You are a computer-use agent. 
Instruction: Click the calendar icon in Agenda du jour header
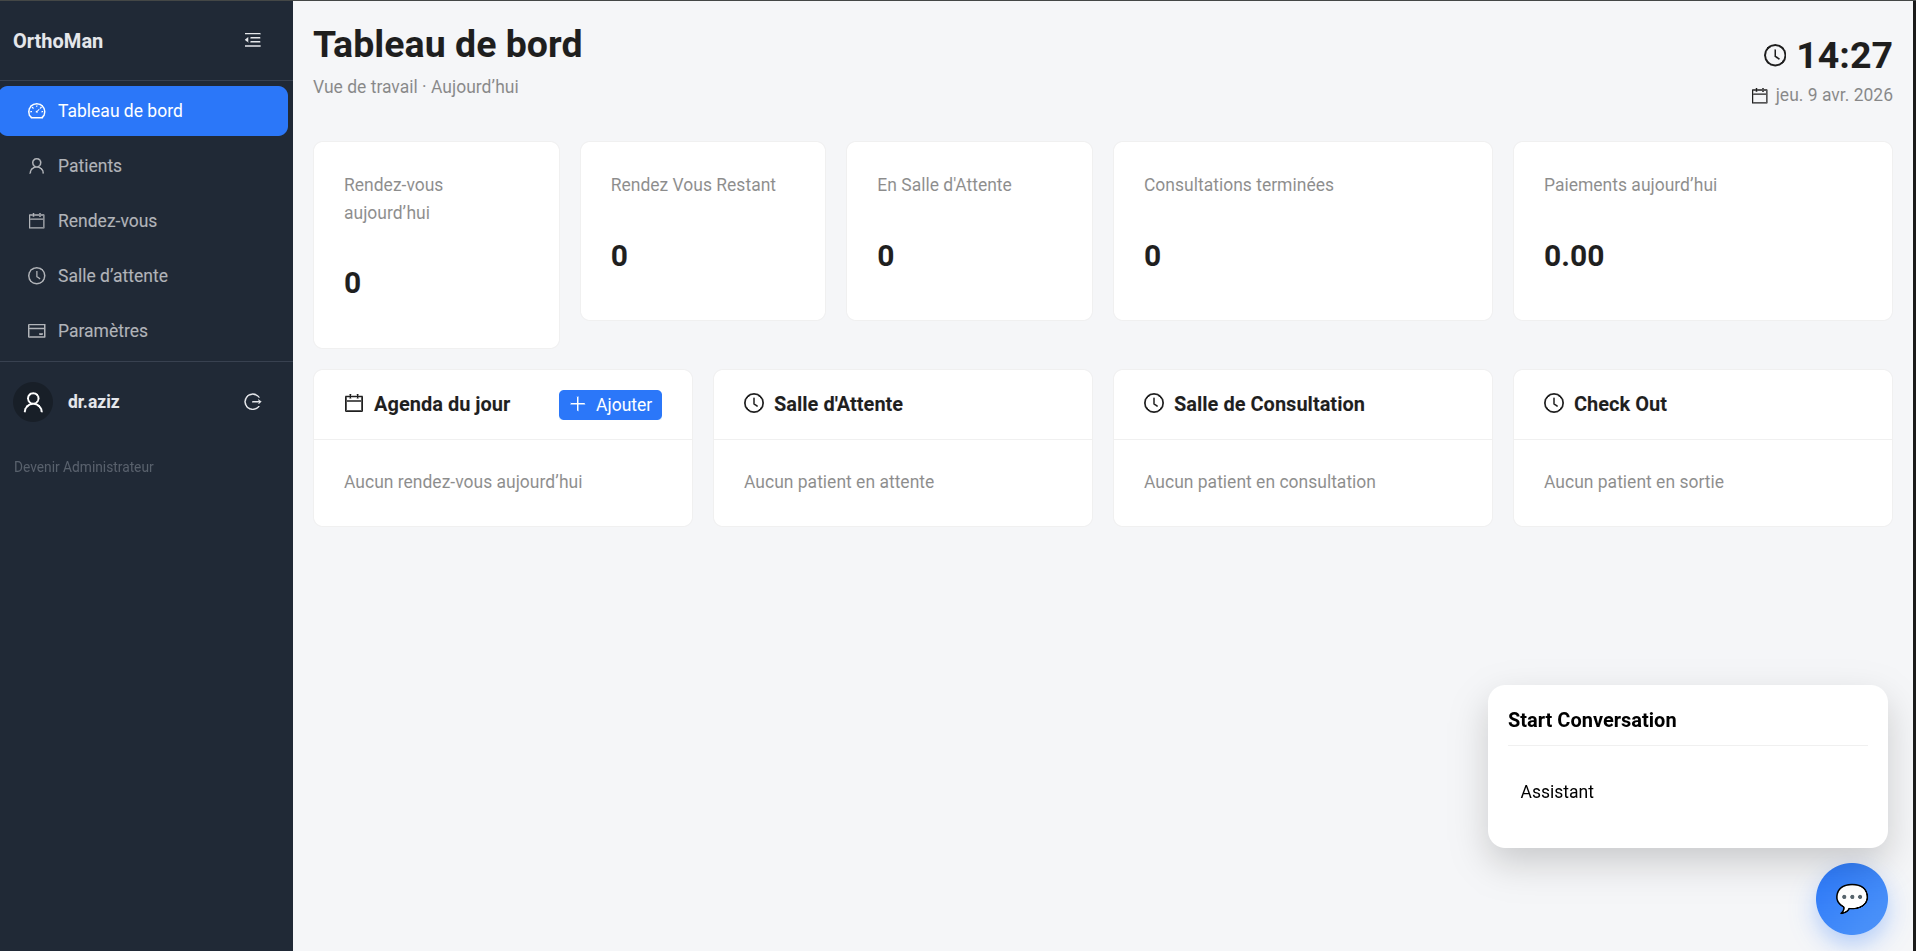coord(354,403)
